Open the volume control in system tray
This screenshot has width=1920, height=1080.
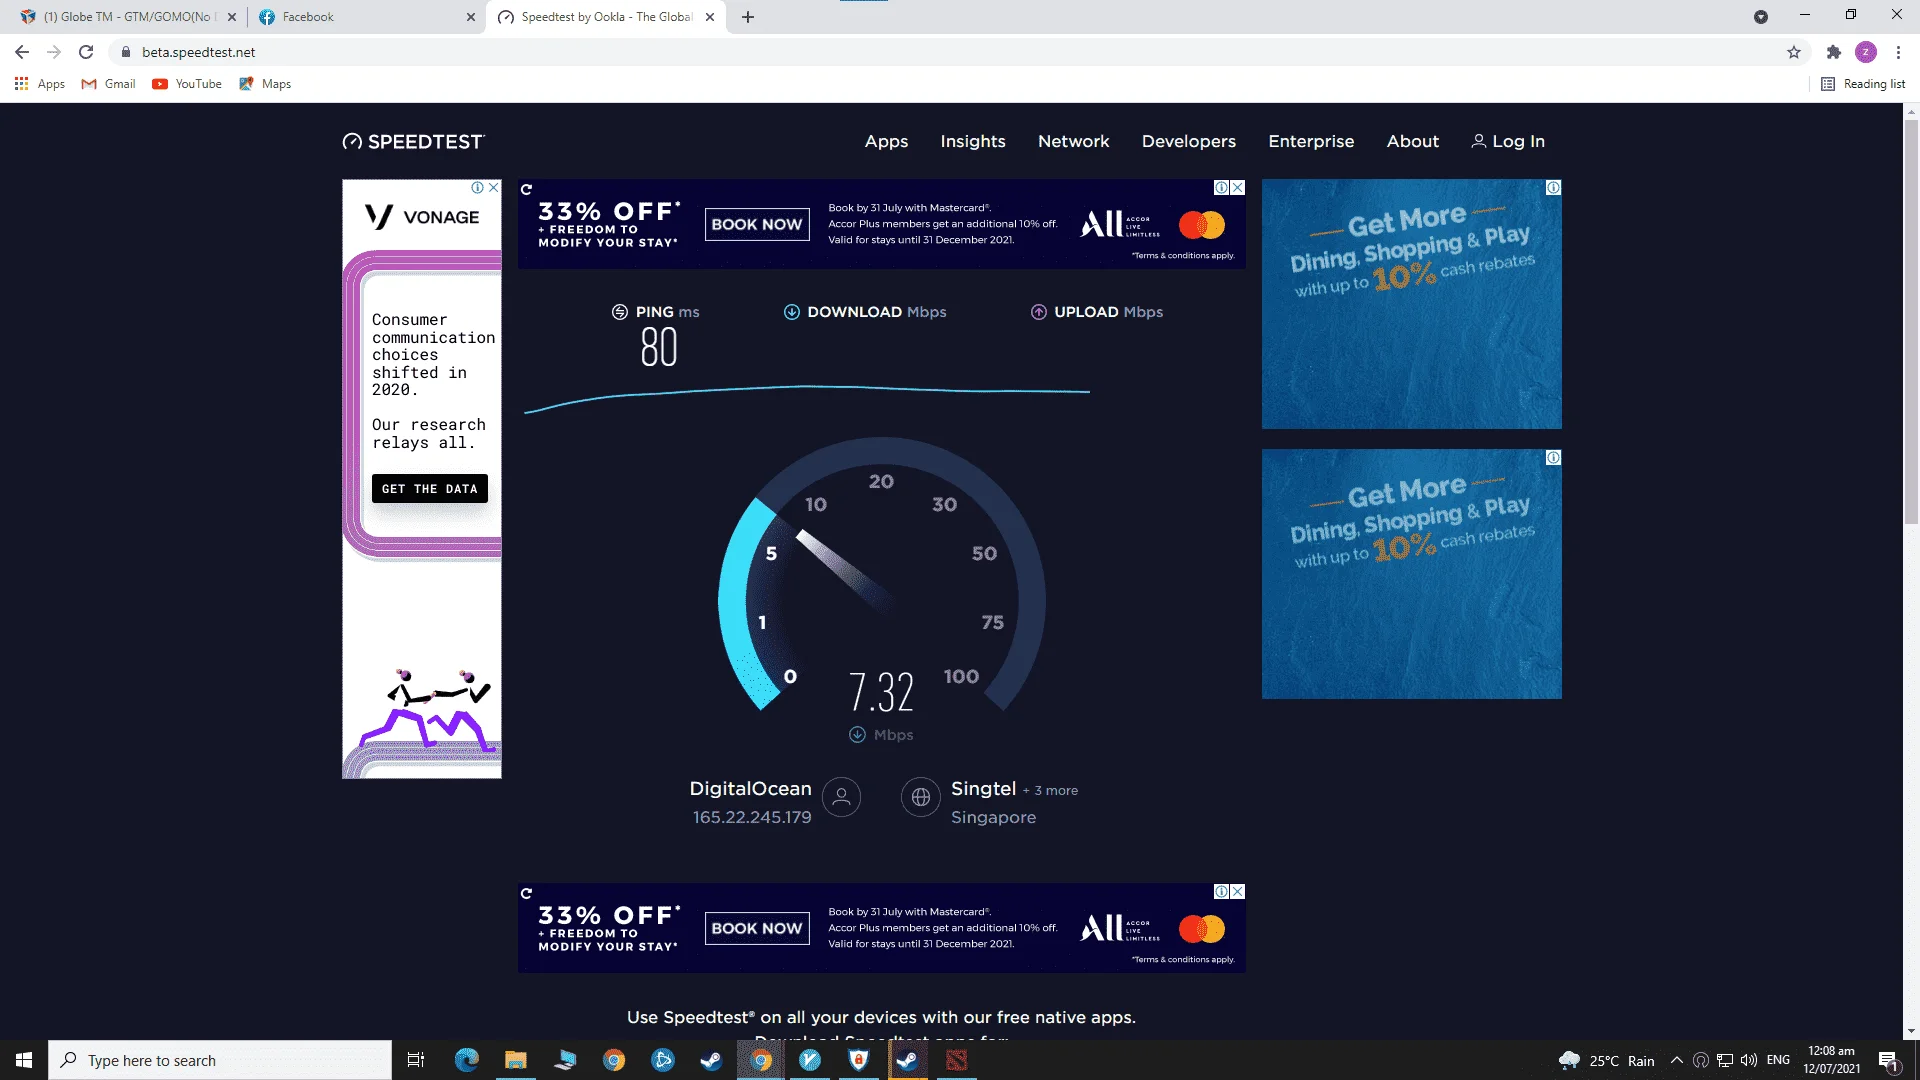tap(1749, 1060)
